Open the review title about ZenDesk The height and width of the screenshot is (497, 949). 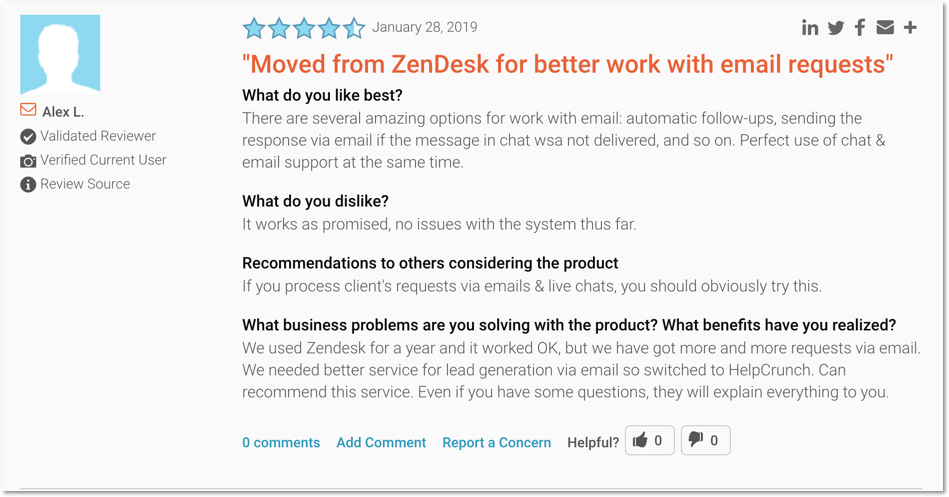(x=568, y=64)
